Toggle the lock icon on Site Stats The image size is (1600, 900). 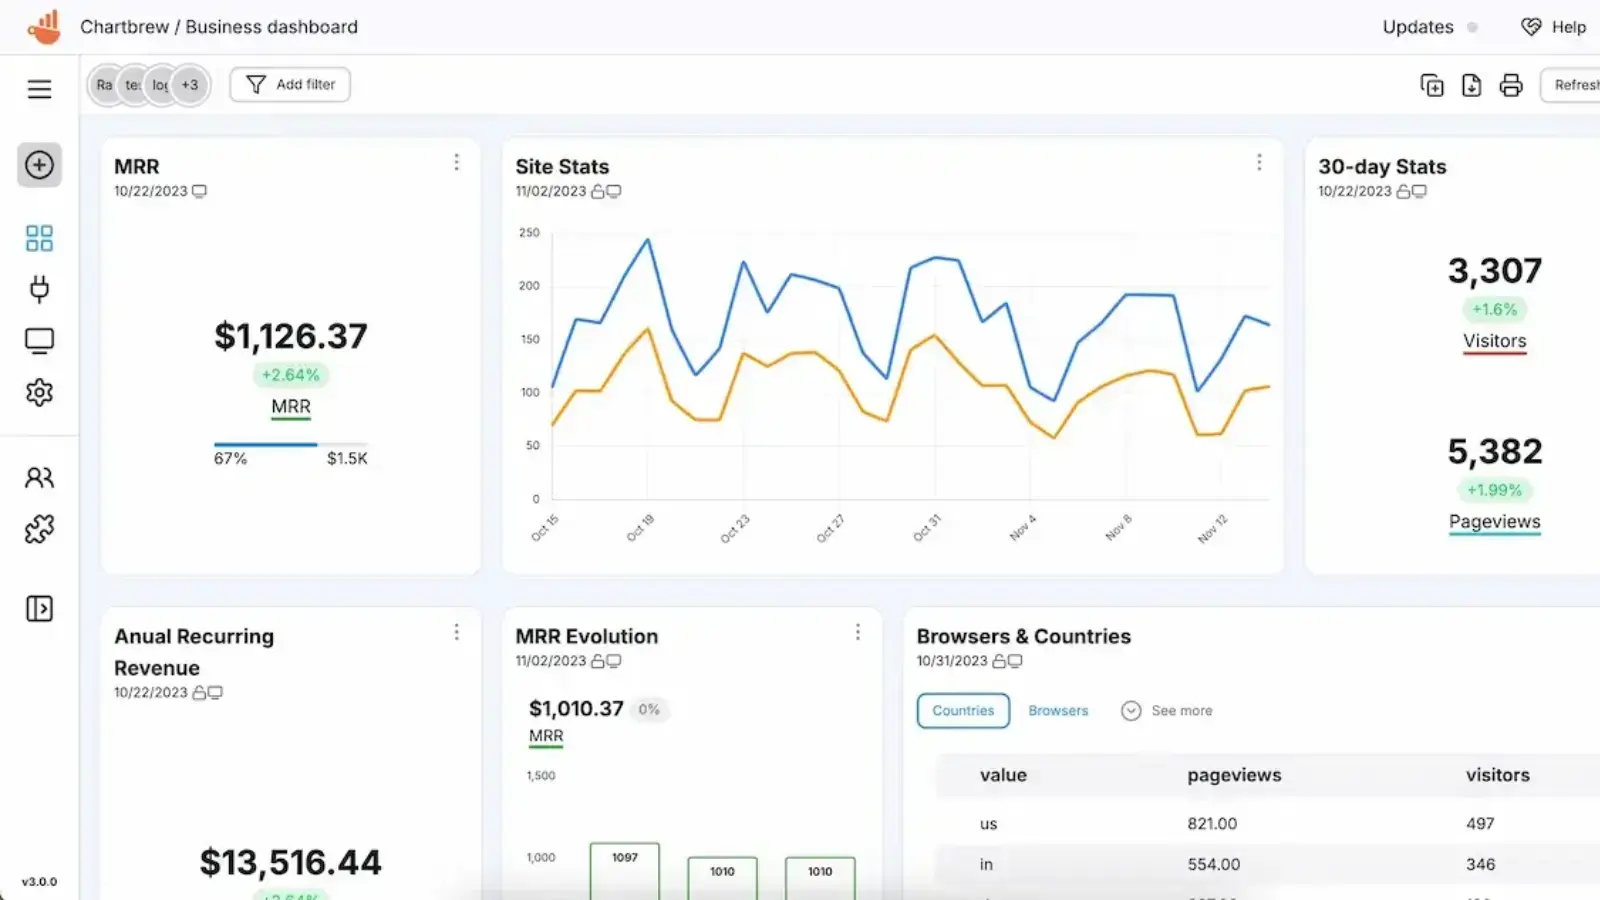tap(597, 191)
